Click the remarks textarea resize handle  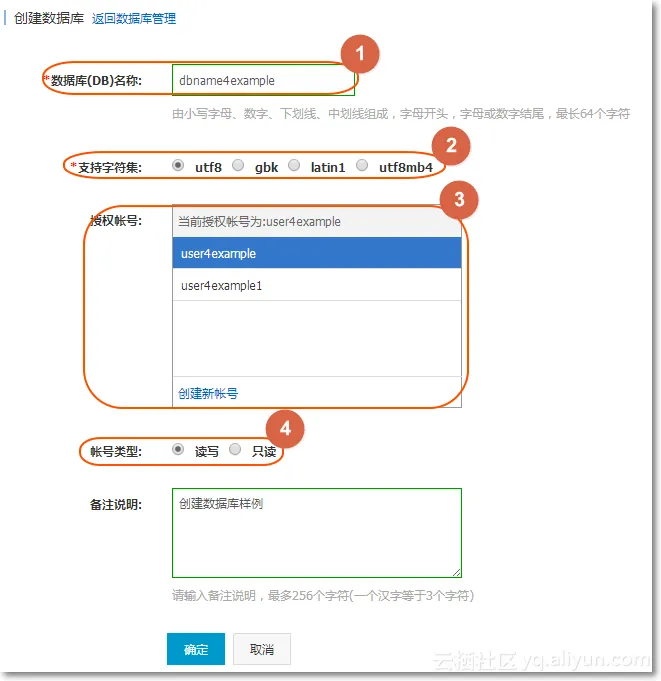(456, 573)
